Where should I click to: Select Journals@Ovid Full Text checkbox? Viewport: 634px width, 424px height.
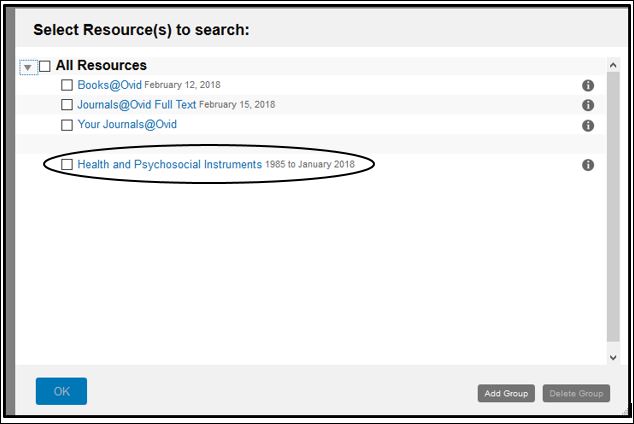[x=67, y=105]
